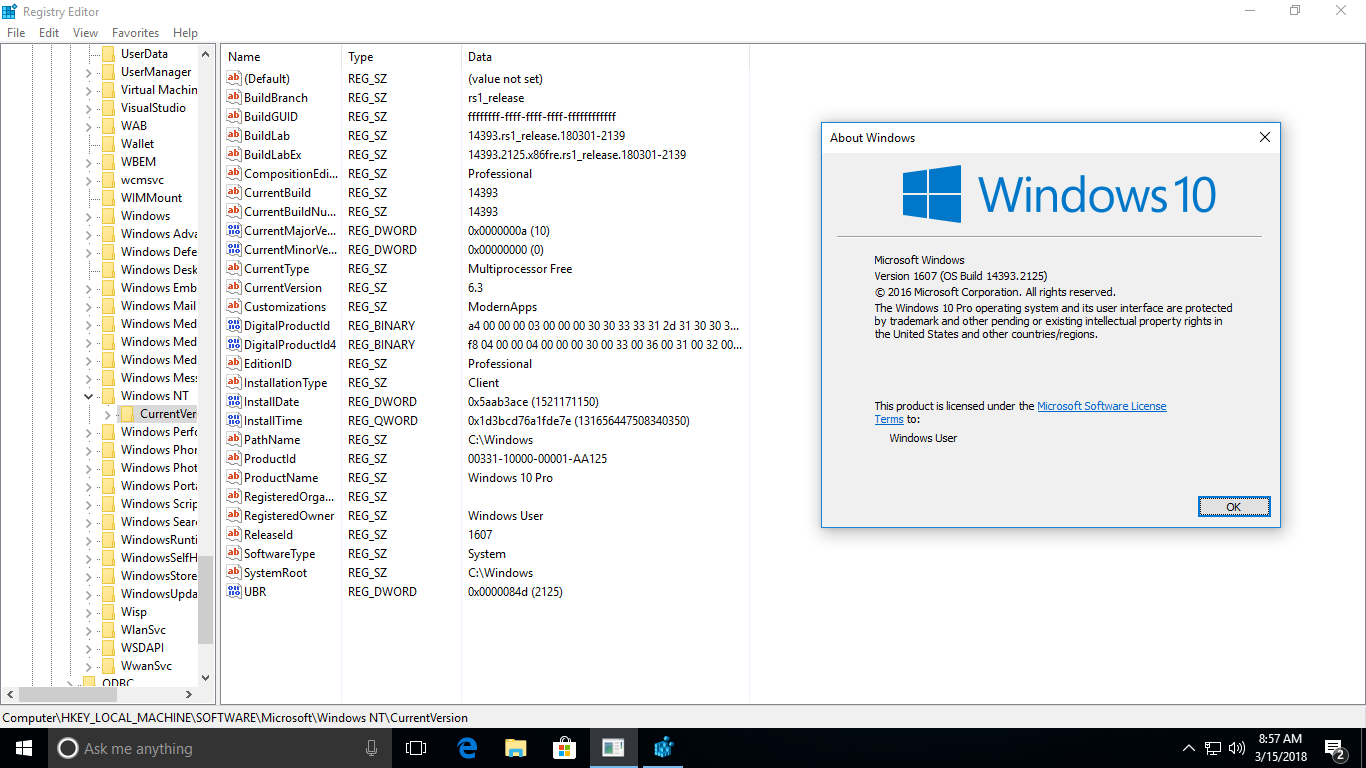This screenshot has width=1366, height=768.
Task: Click the InstallTime QWORD value icon
Action: [234, 421]
